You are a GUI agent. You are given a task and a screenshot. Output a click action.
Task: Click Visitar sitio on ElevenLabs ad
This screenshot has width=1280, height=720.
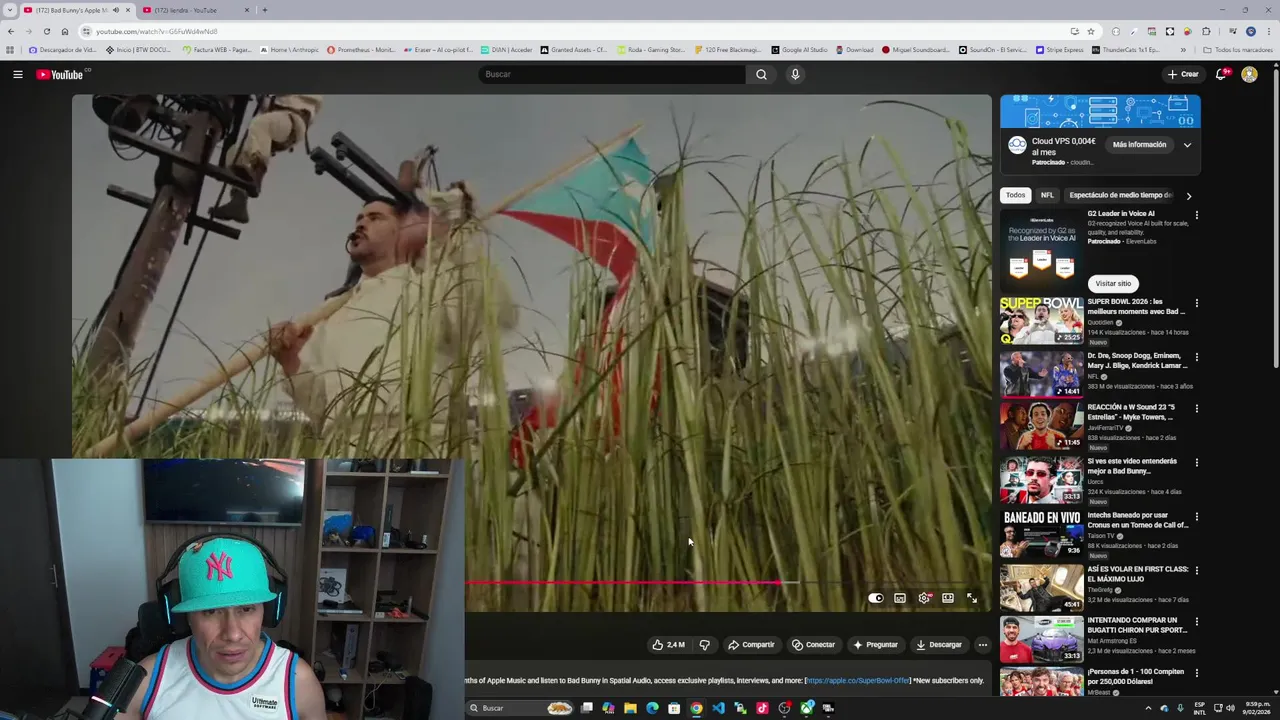[1113, 283]
